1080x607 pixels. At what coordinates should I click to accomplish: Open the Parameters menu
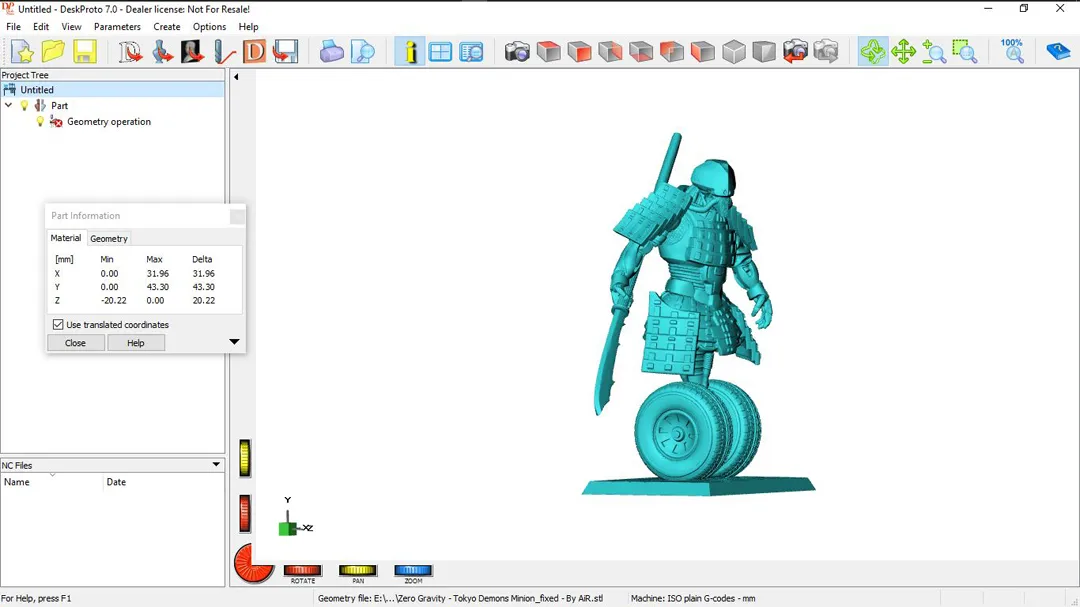[117, 27]
